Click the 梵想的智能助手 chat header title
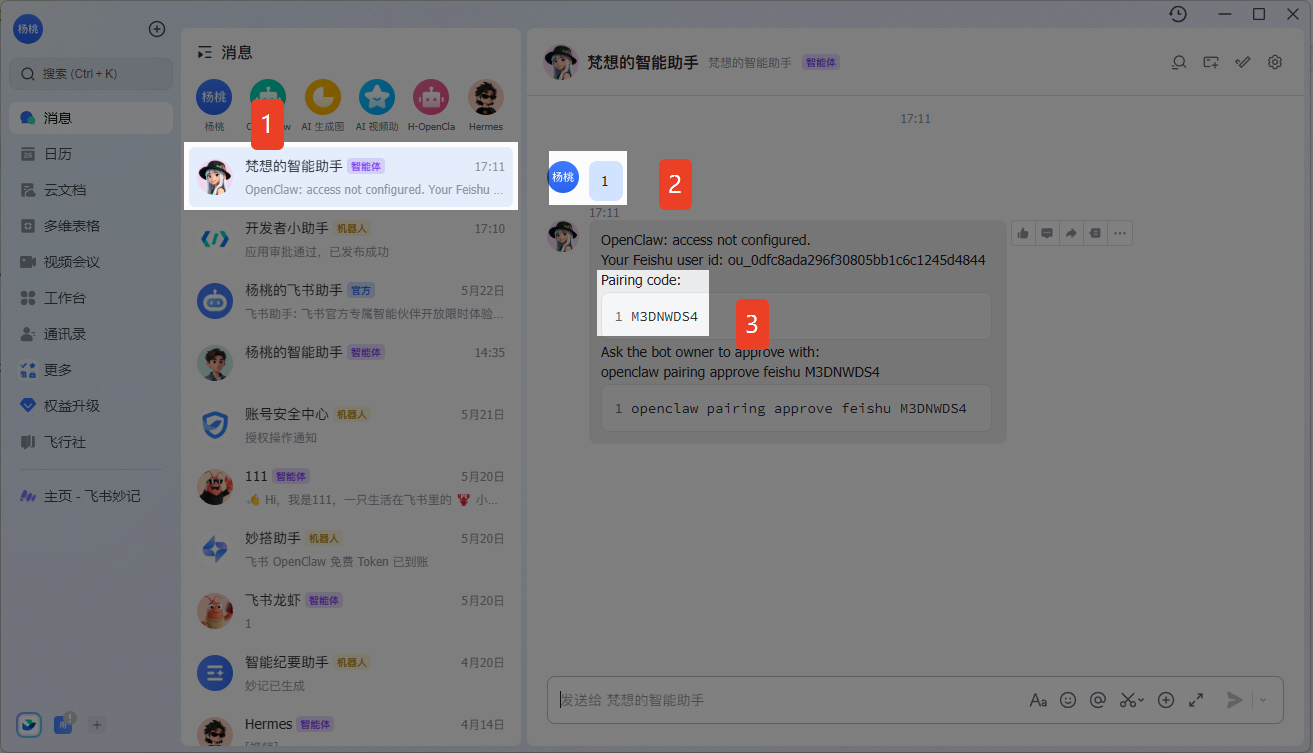The width and height of the screenshot is (1313, 753). tap(643, 62)
